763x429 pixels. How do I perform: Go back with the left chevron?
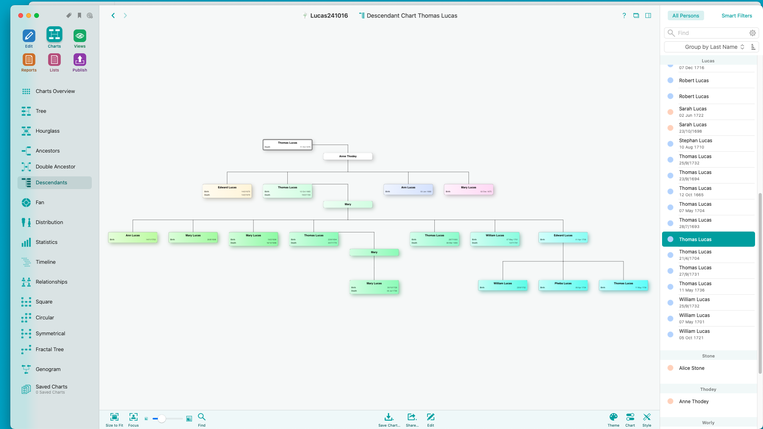pyautogui.click(x=113, y=16)
